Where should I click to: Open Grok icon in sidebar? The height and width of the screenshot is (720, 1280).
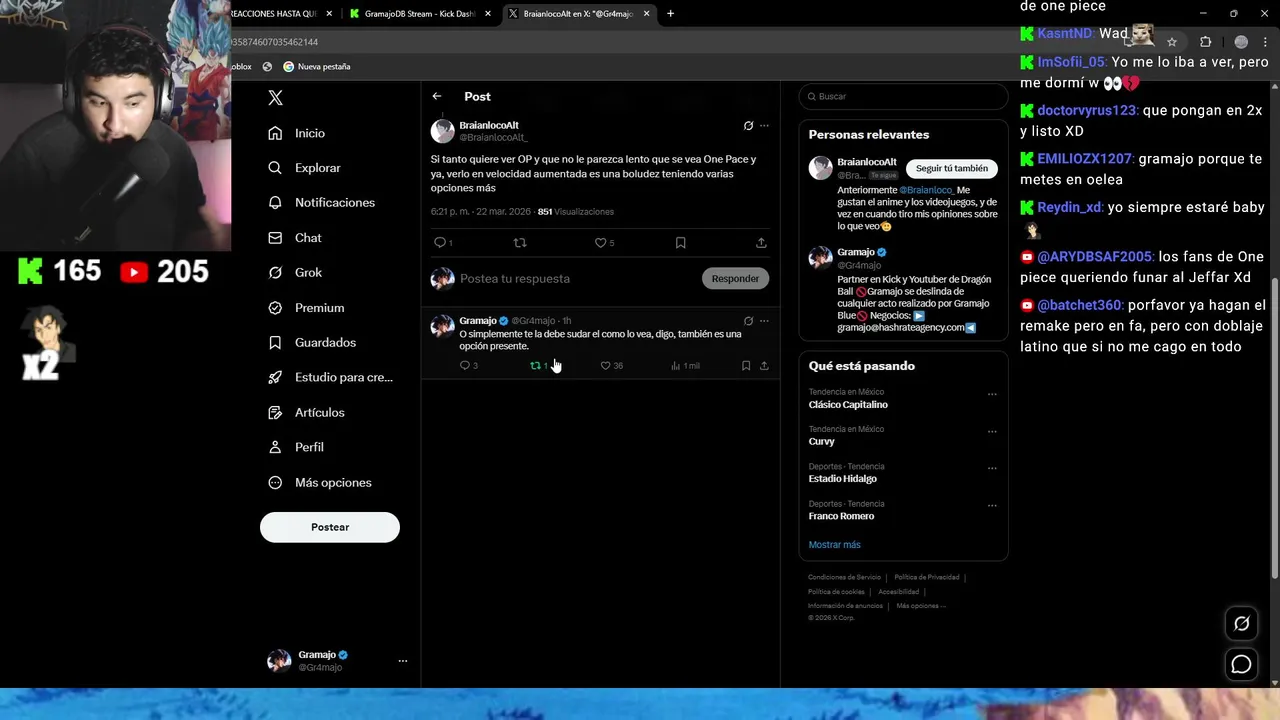point(275,272)
